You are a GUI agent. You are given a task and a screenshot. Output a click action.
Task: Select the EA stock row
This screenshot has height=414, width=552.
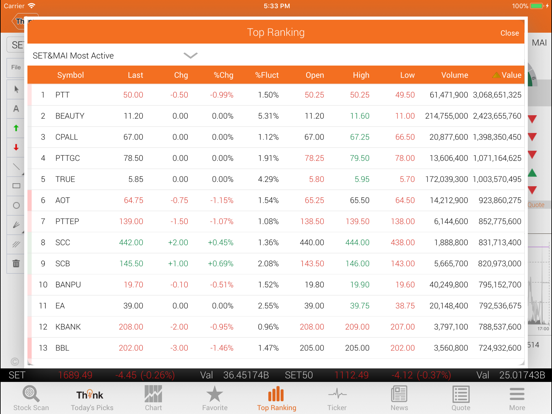click(276, 306)
